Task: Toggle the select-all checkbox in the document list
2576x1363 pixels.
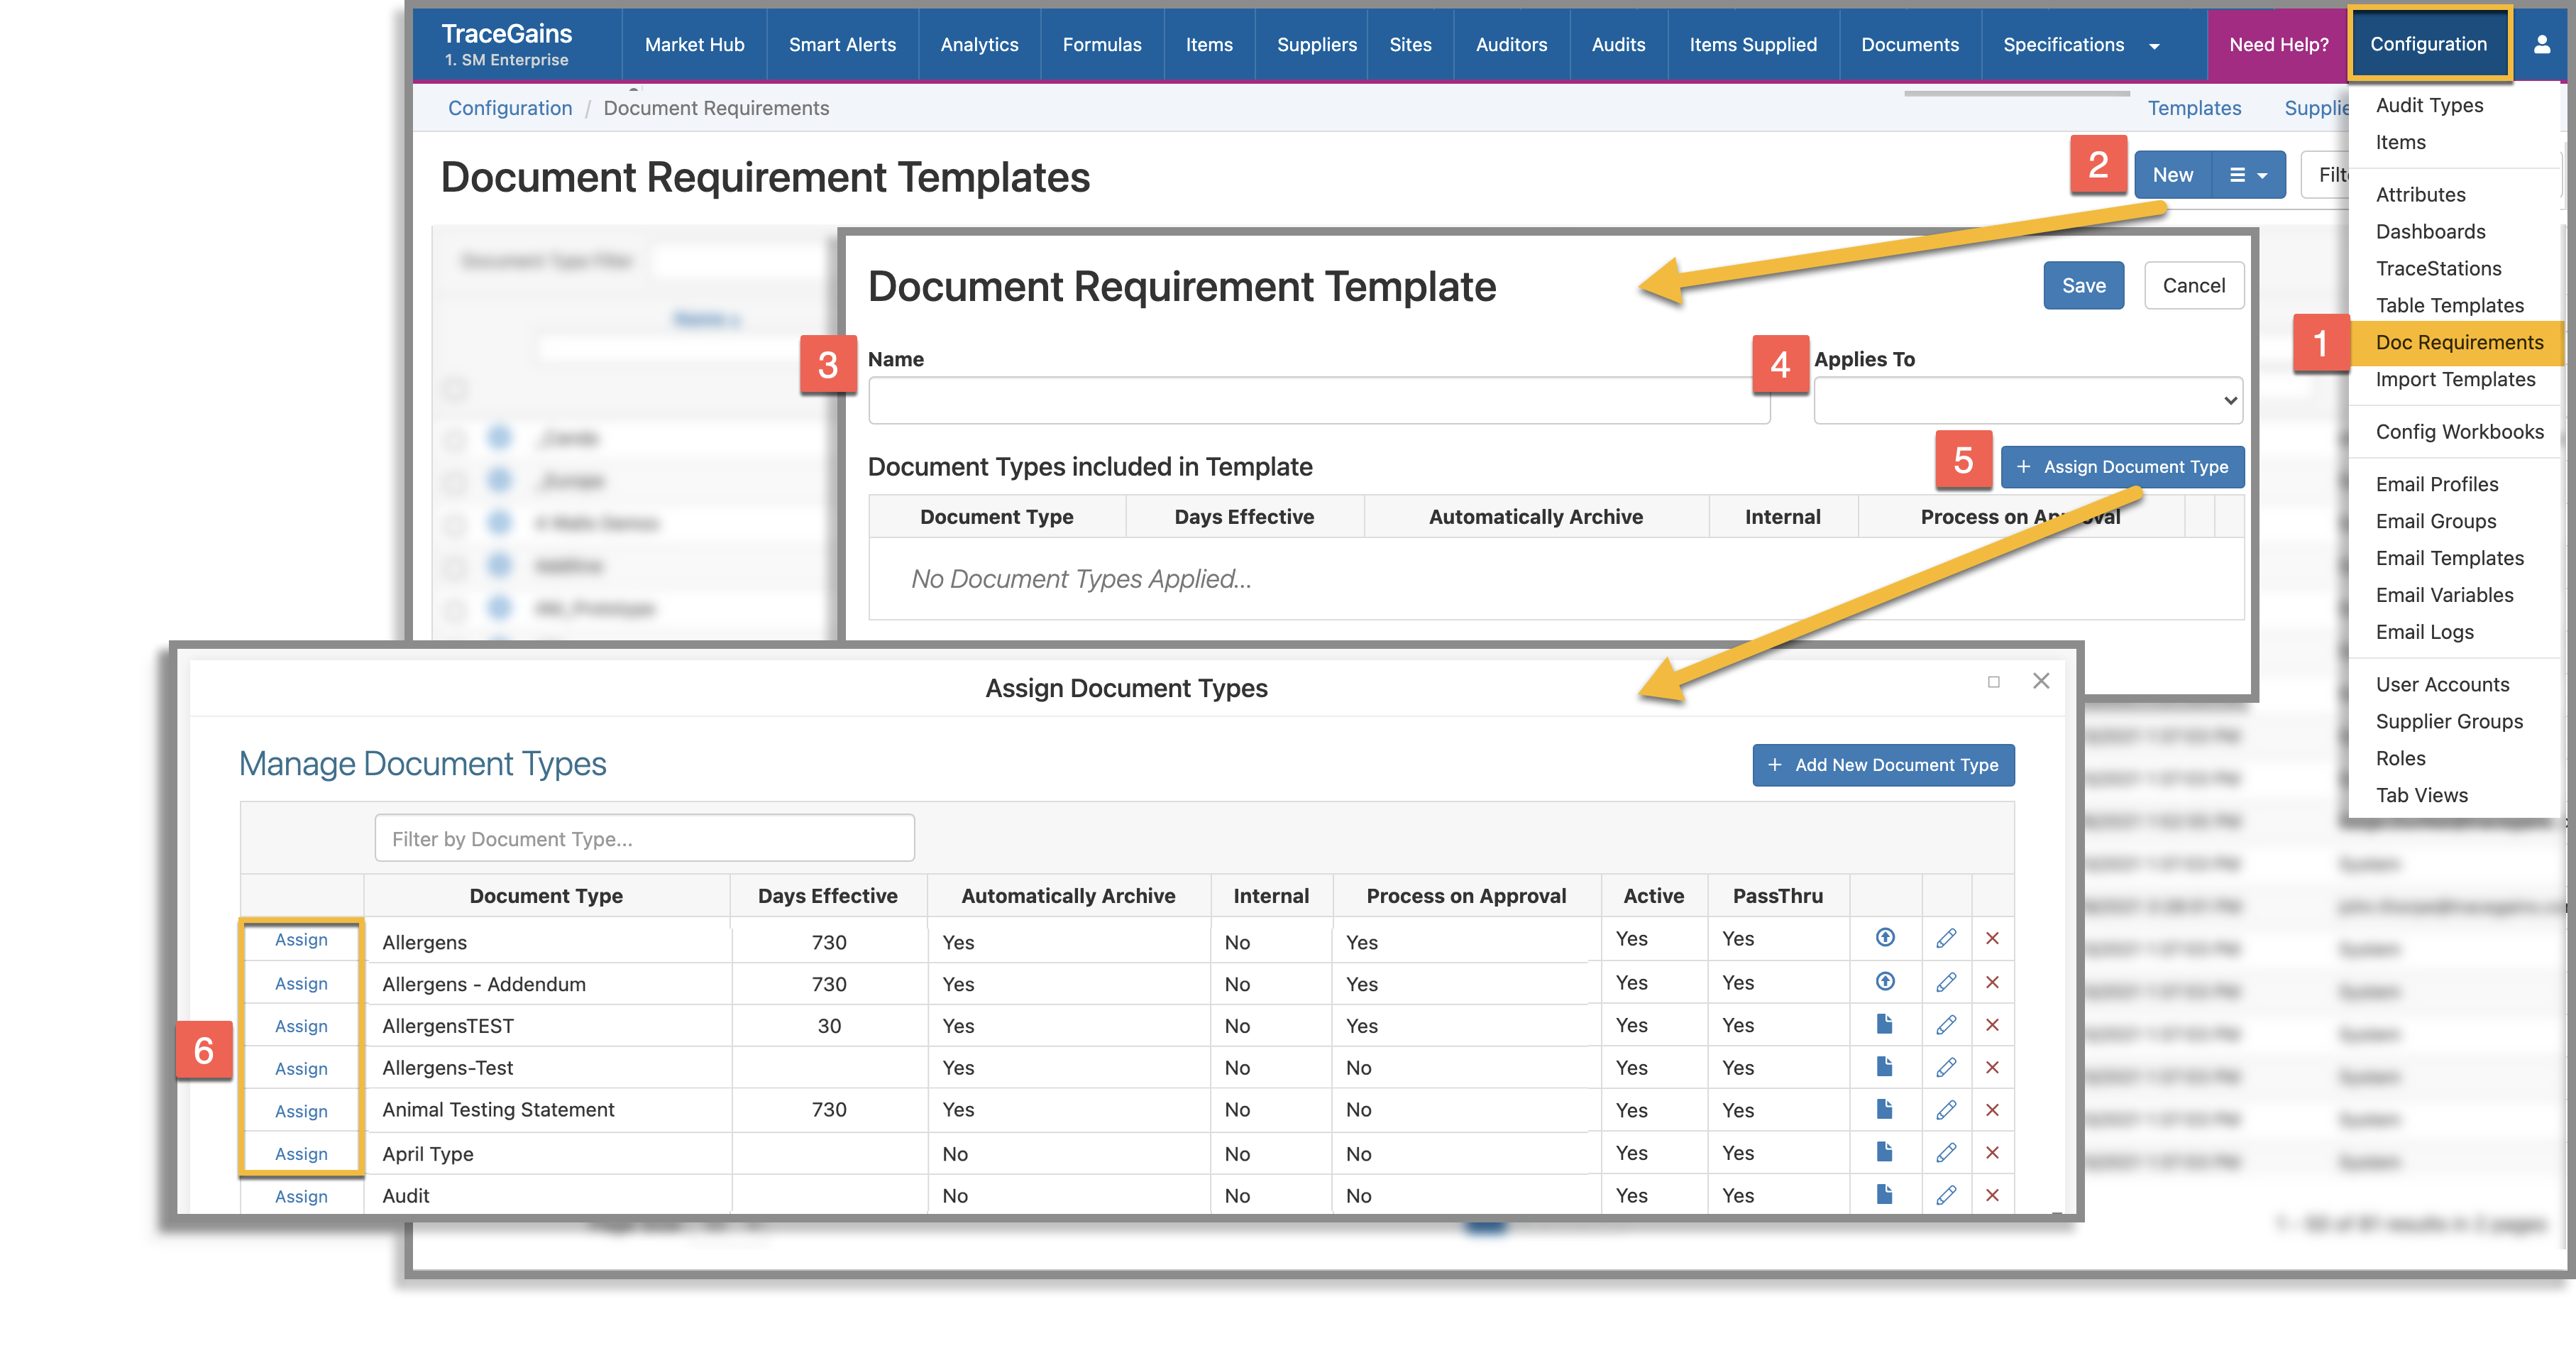Action: coord(456,389)
